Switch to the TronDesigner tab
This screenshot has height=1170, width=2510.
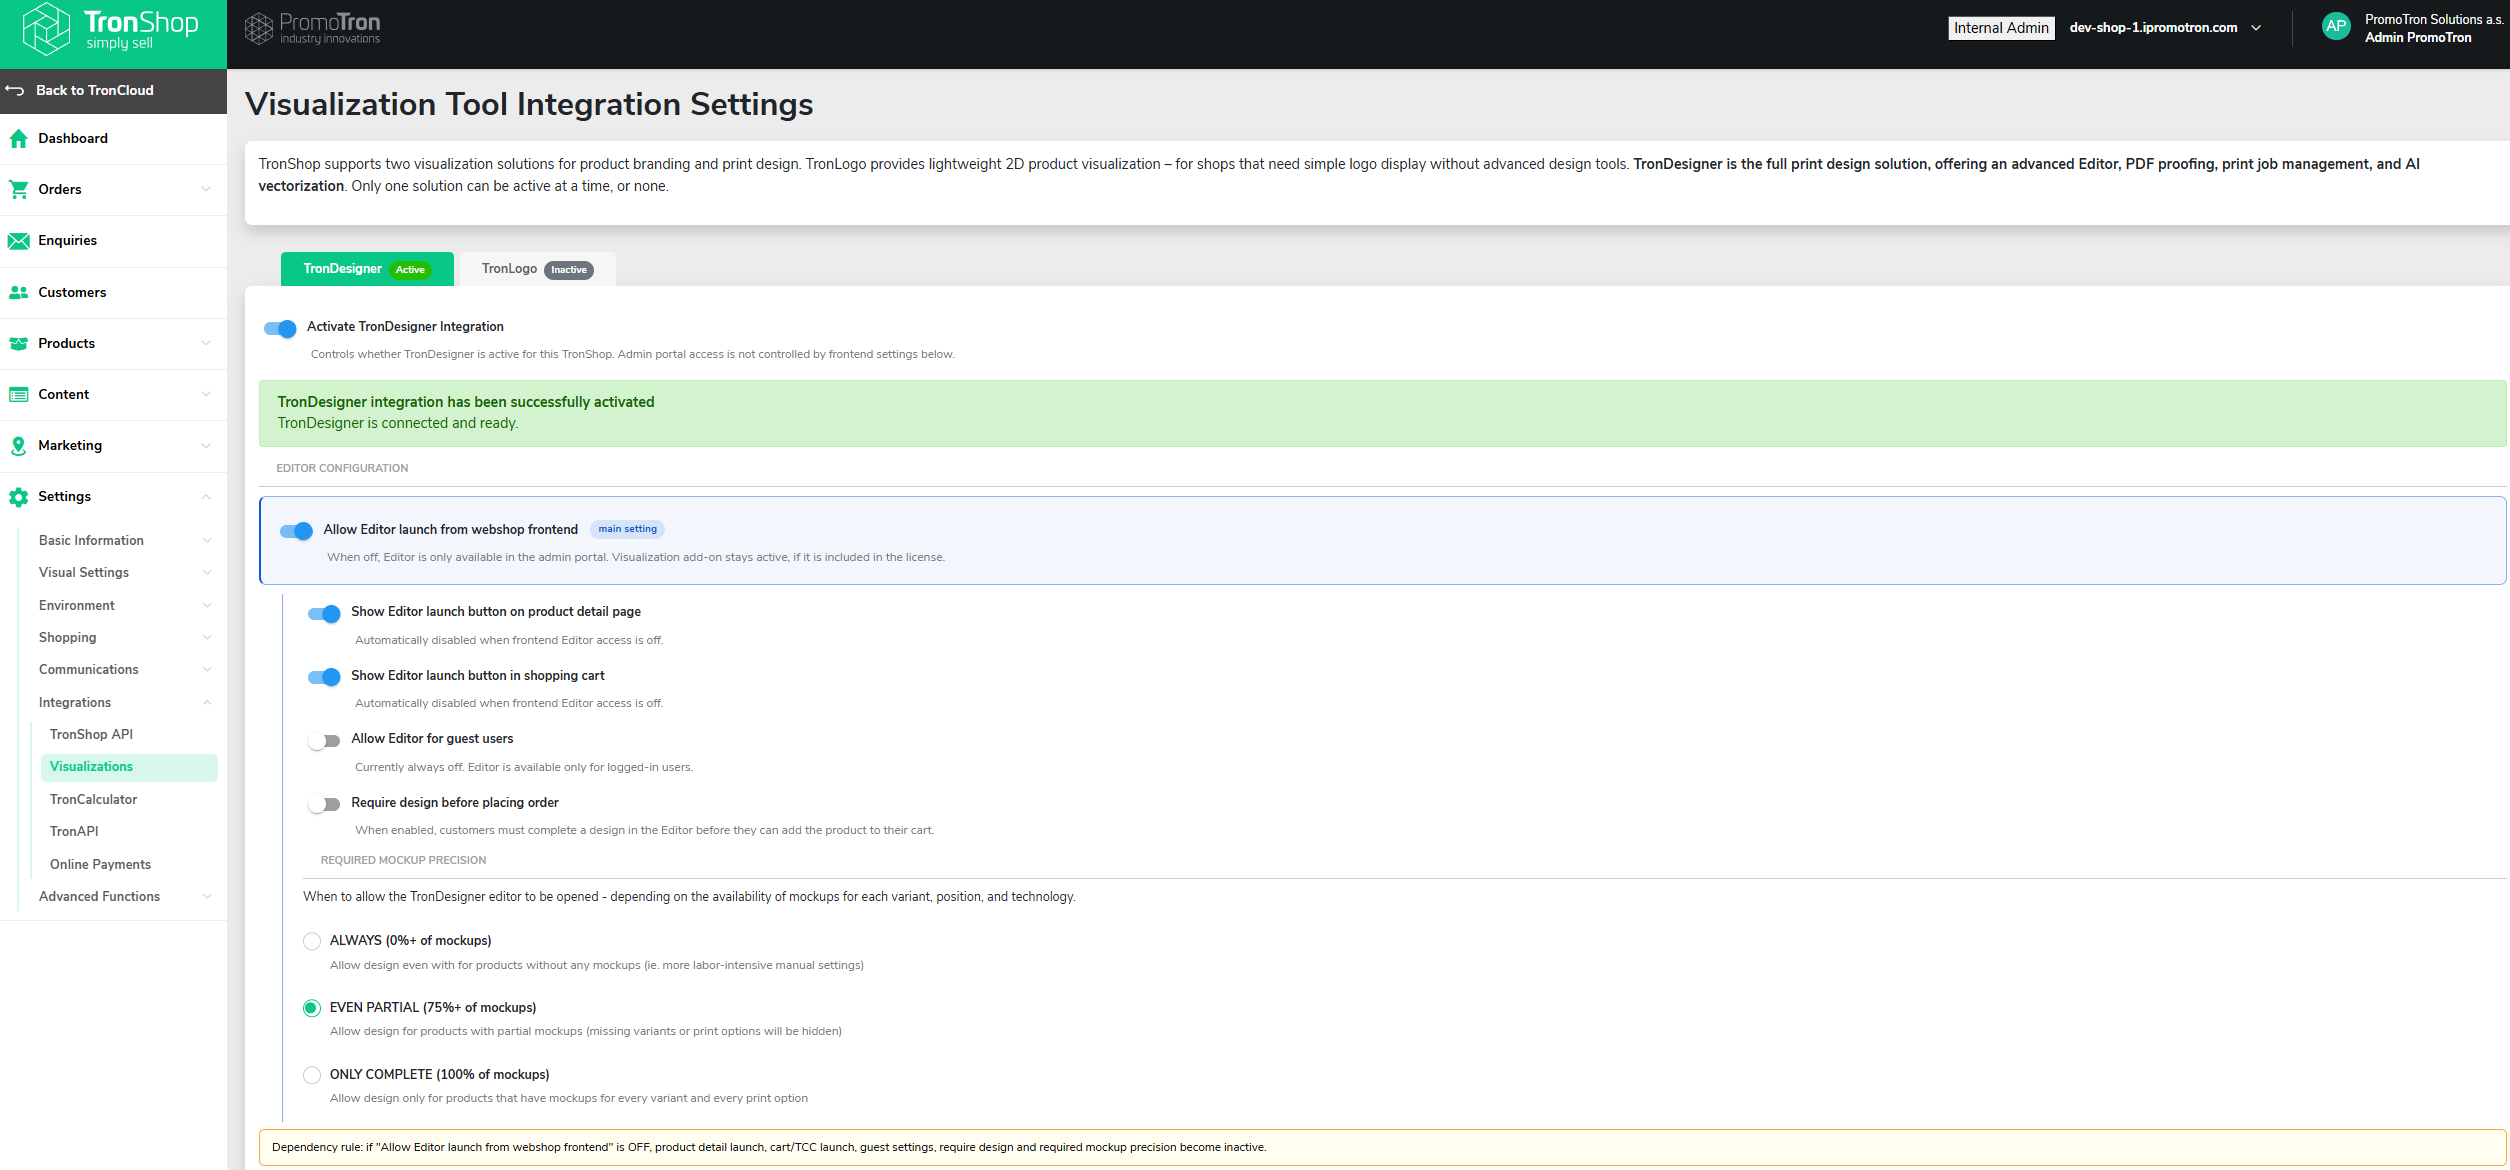pyautogui.click(x=367, y=269)
